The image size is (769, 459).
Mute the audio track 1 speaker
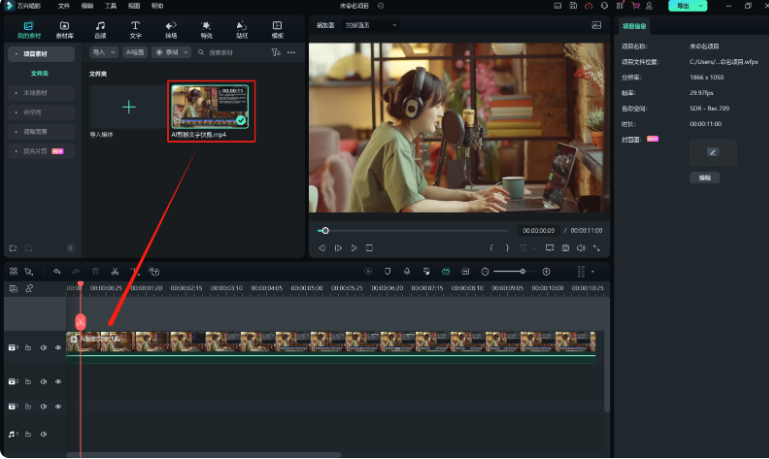[43, 434]
